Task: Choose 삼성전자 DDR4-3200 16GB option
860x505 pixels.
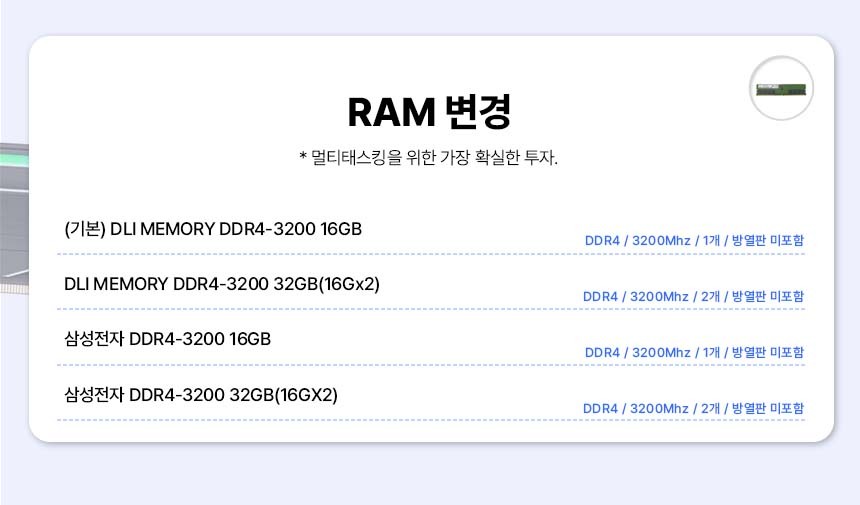Action: (168, 339)
